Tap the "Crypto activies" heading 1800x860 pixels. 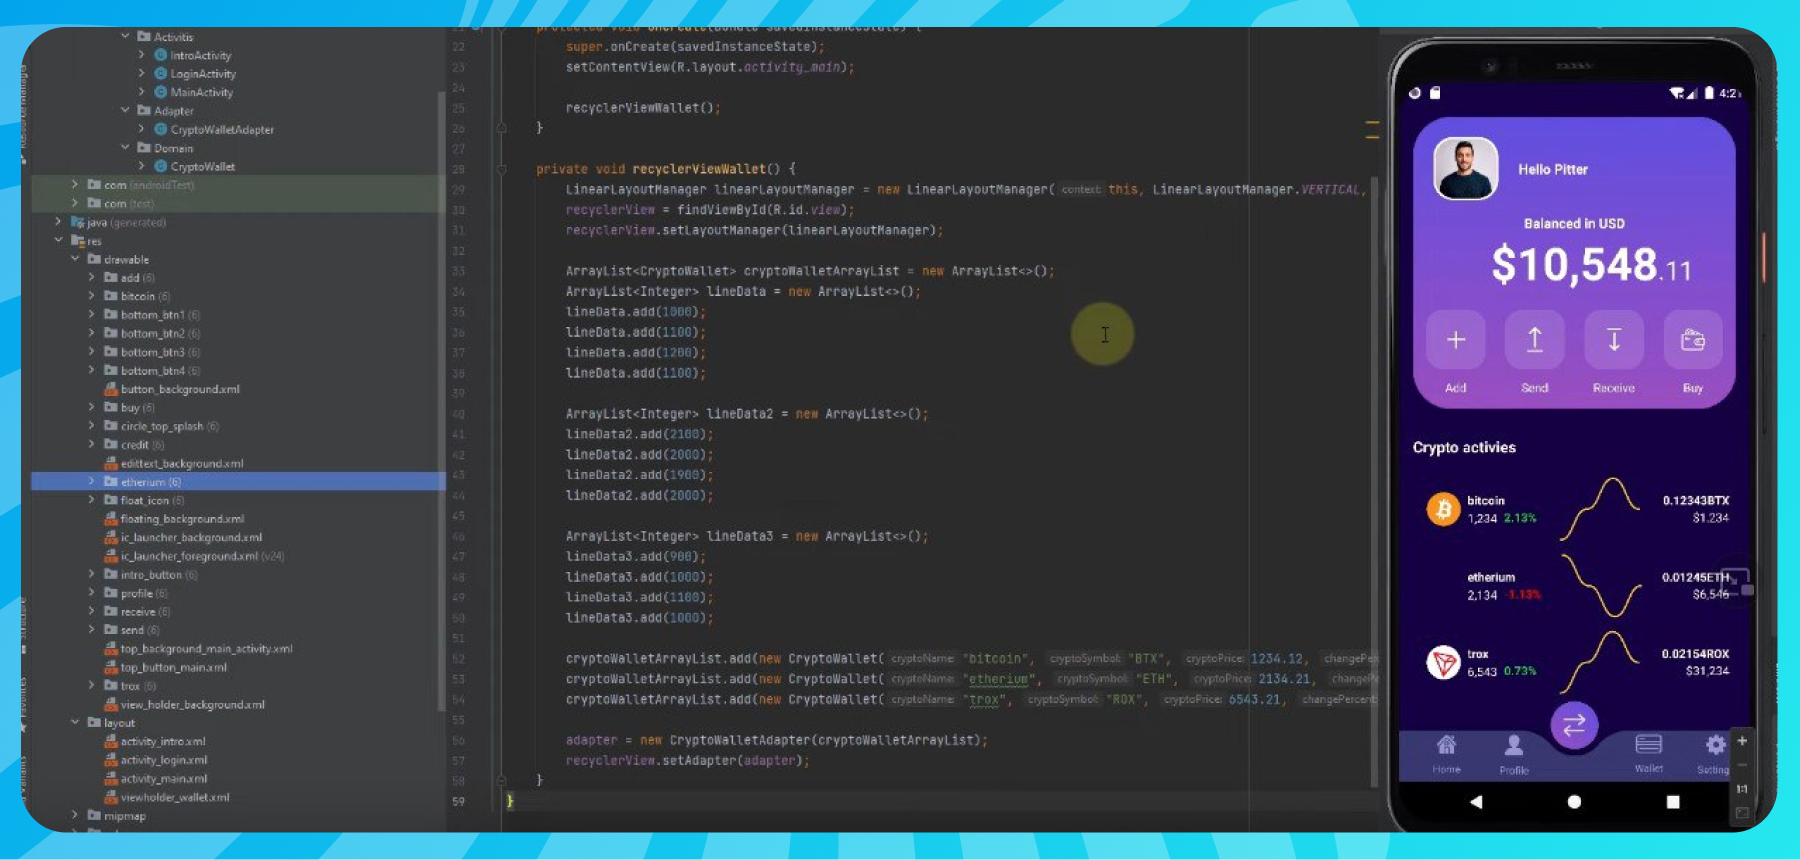1464,447
